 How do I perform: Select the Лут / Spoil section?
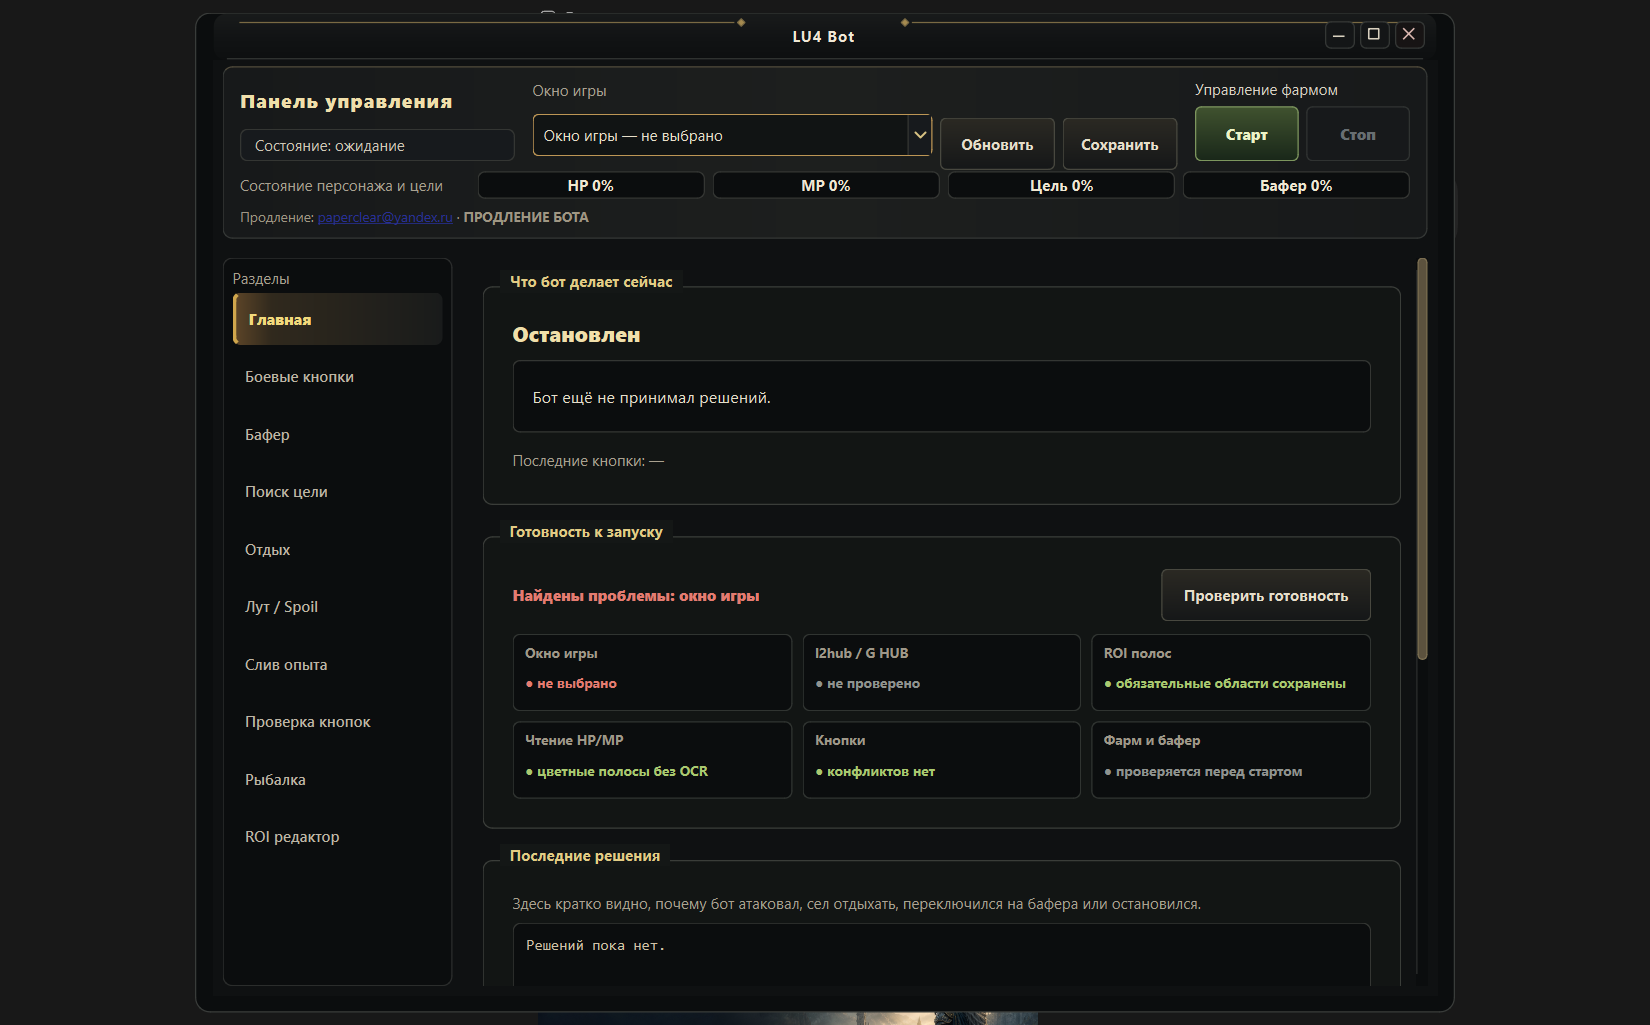tap(338, 607)
